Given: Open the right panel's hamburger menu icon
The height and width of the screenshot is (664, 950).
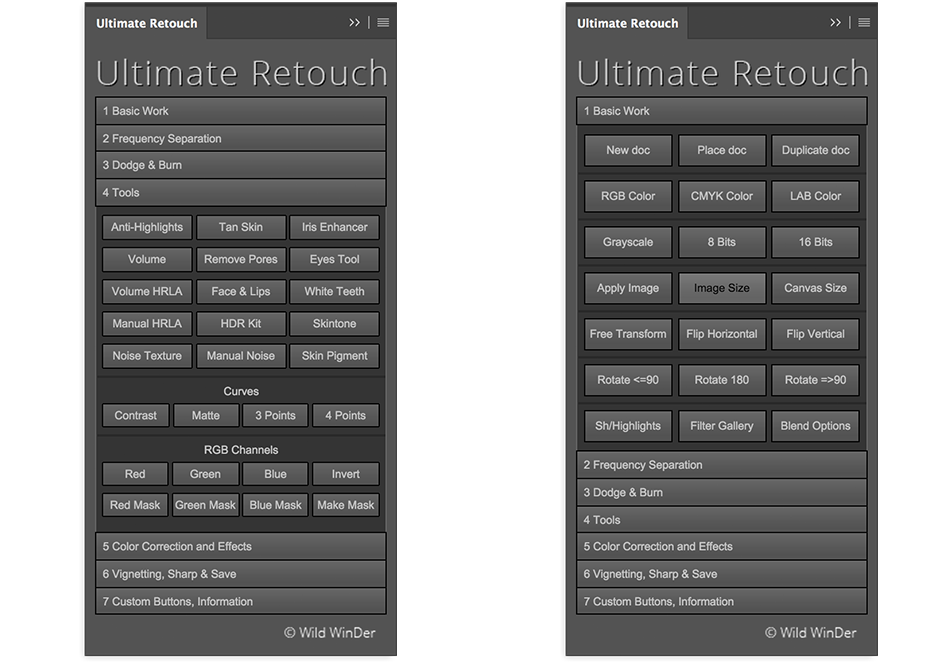Looking at the screenshot, I should pyautogui.click(x=864, y=22).
